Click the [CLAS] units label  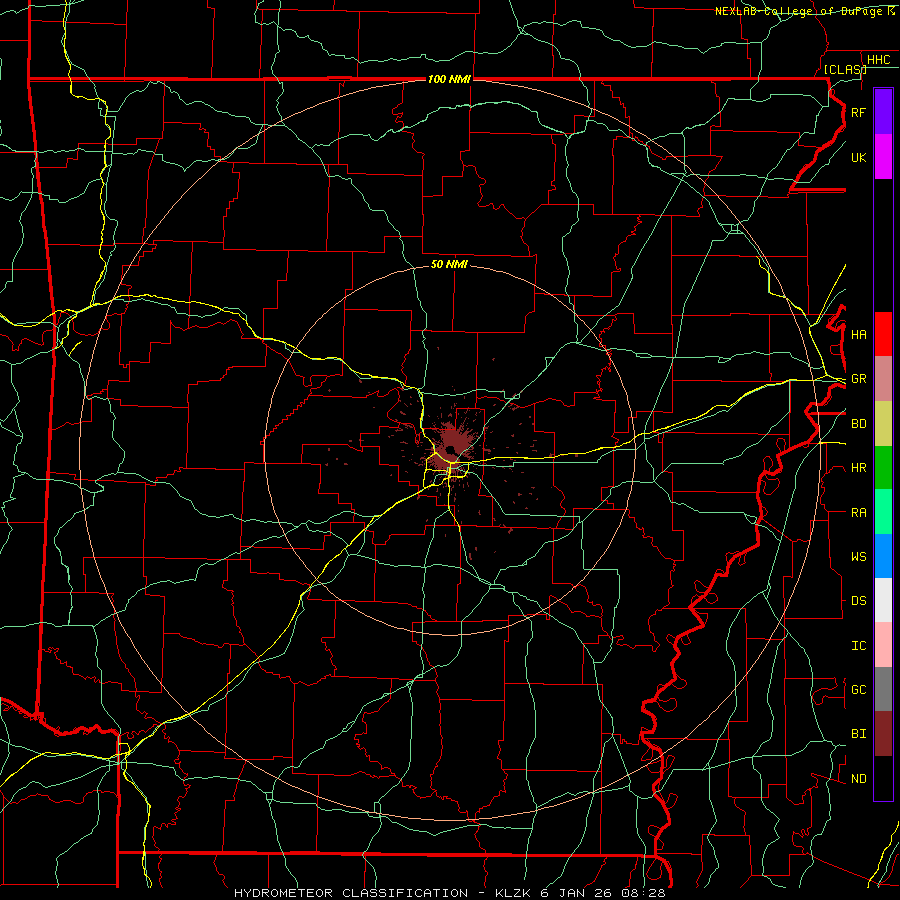pyautogui.click(x=845, y=69)
